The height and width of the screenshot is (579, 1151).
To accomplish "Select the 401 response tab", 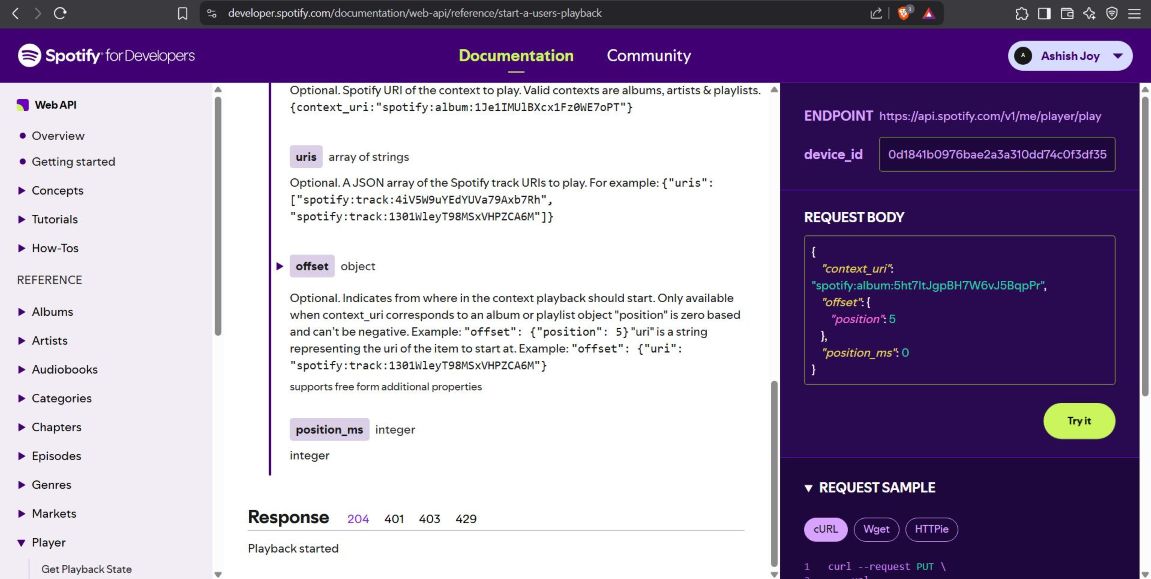I will click(x=394, y=519).
